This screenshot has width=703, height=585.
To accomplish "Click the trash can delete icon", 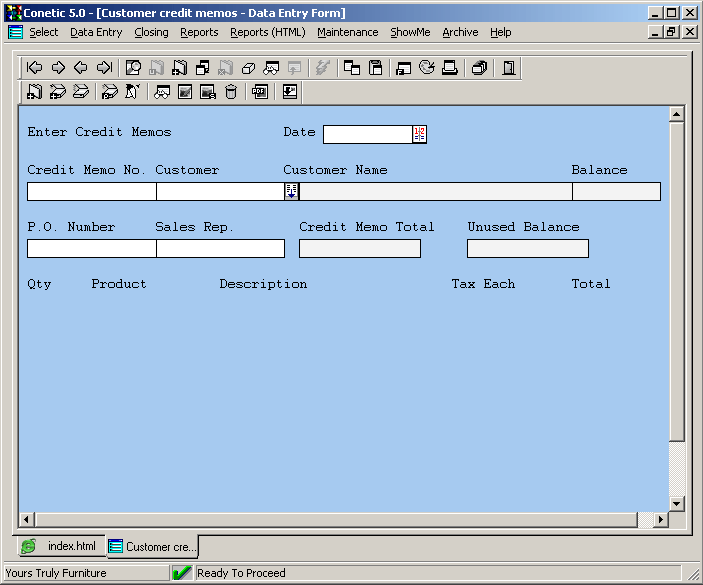I will (x=231, y=92).
